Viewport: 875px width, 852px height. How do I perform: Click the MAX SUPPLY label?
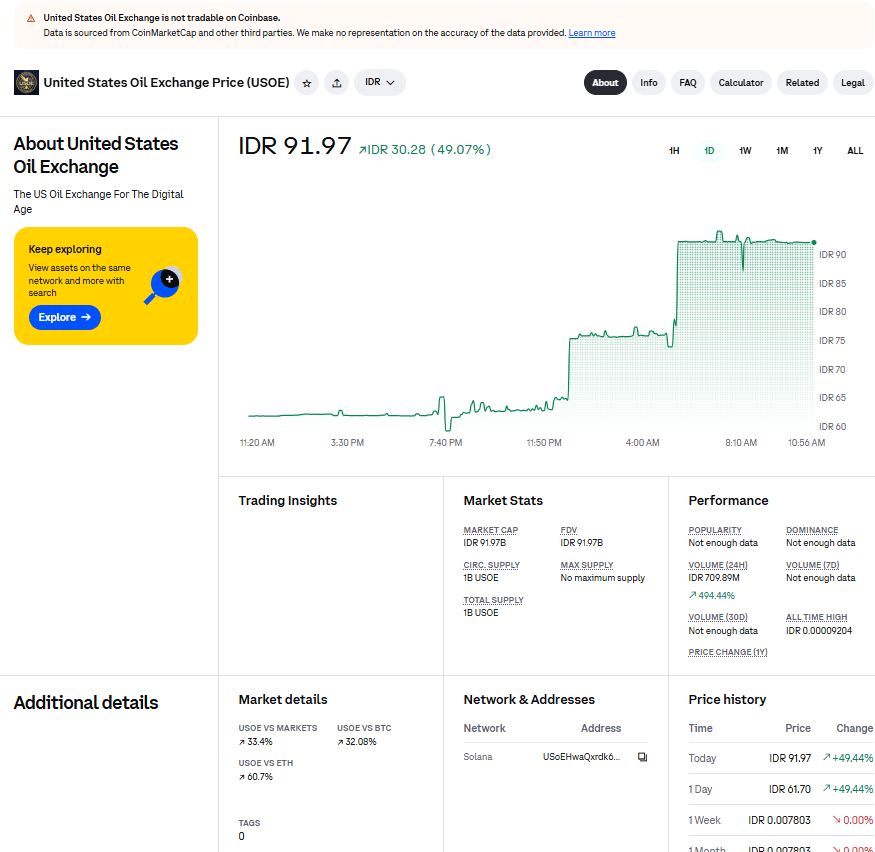[586, 565]
